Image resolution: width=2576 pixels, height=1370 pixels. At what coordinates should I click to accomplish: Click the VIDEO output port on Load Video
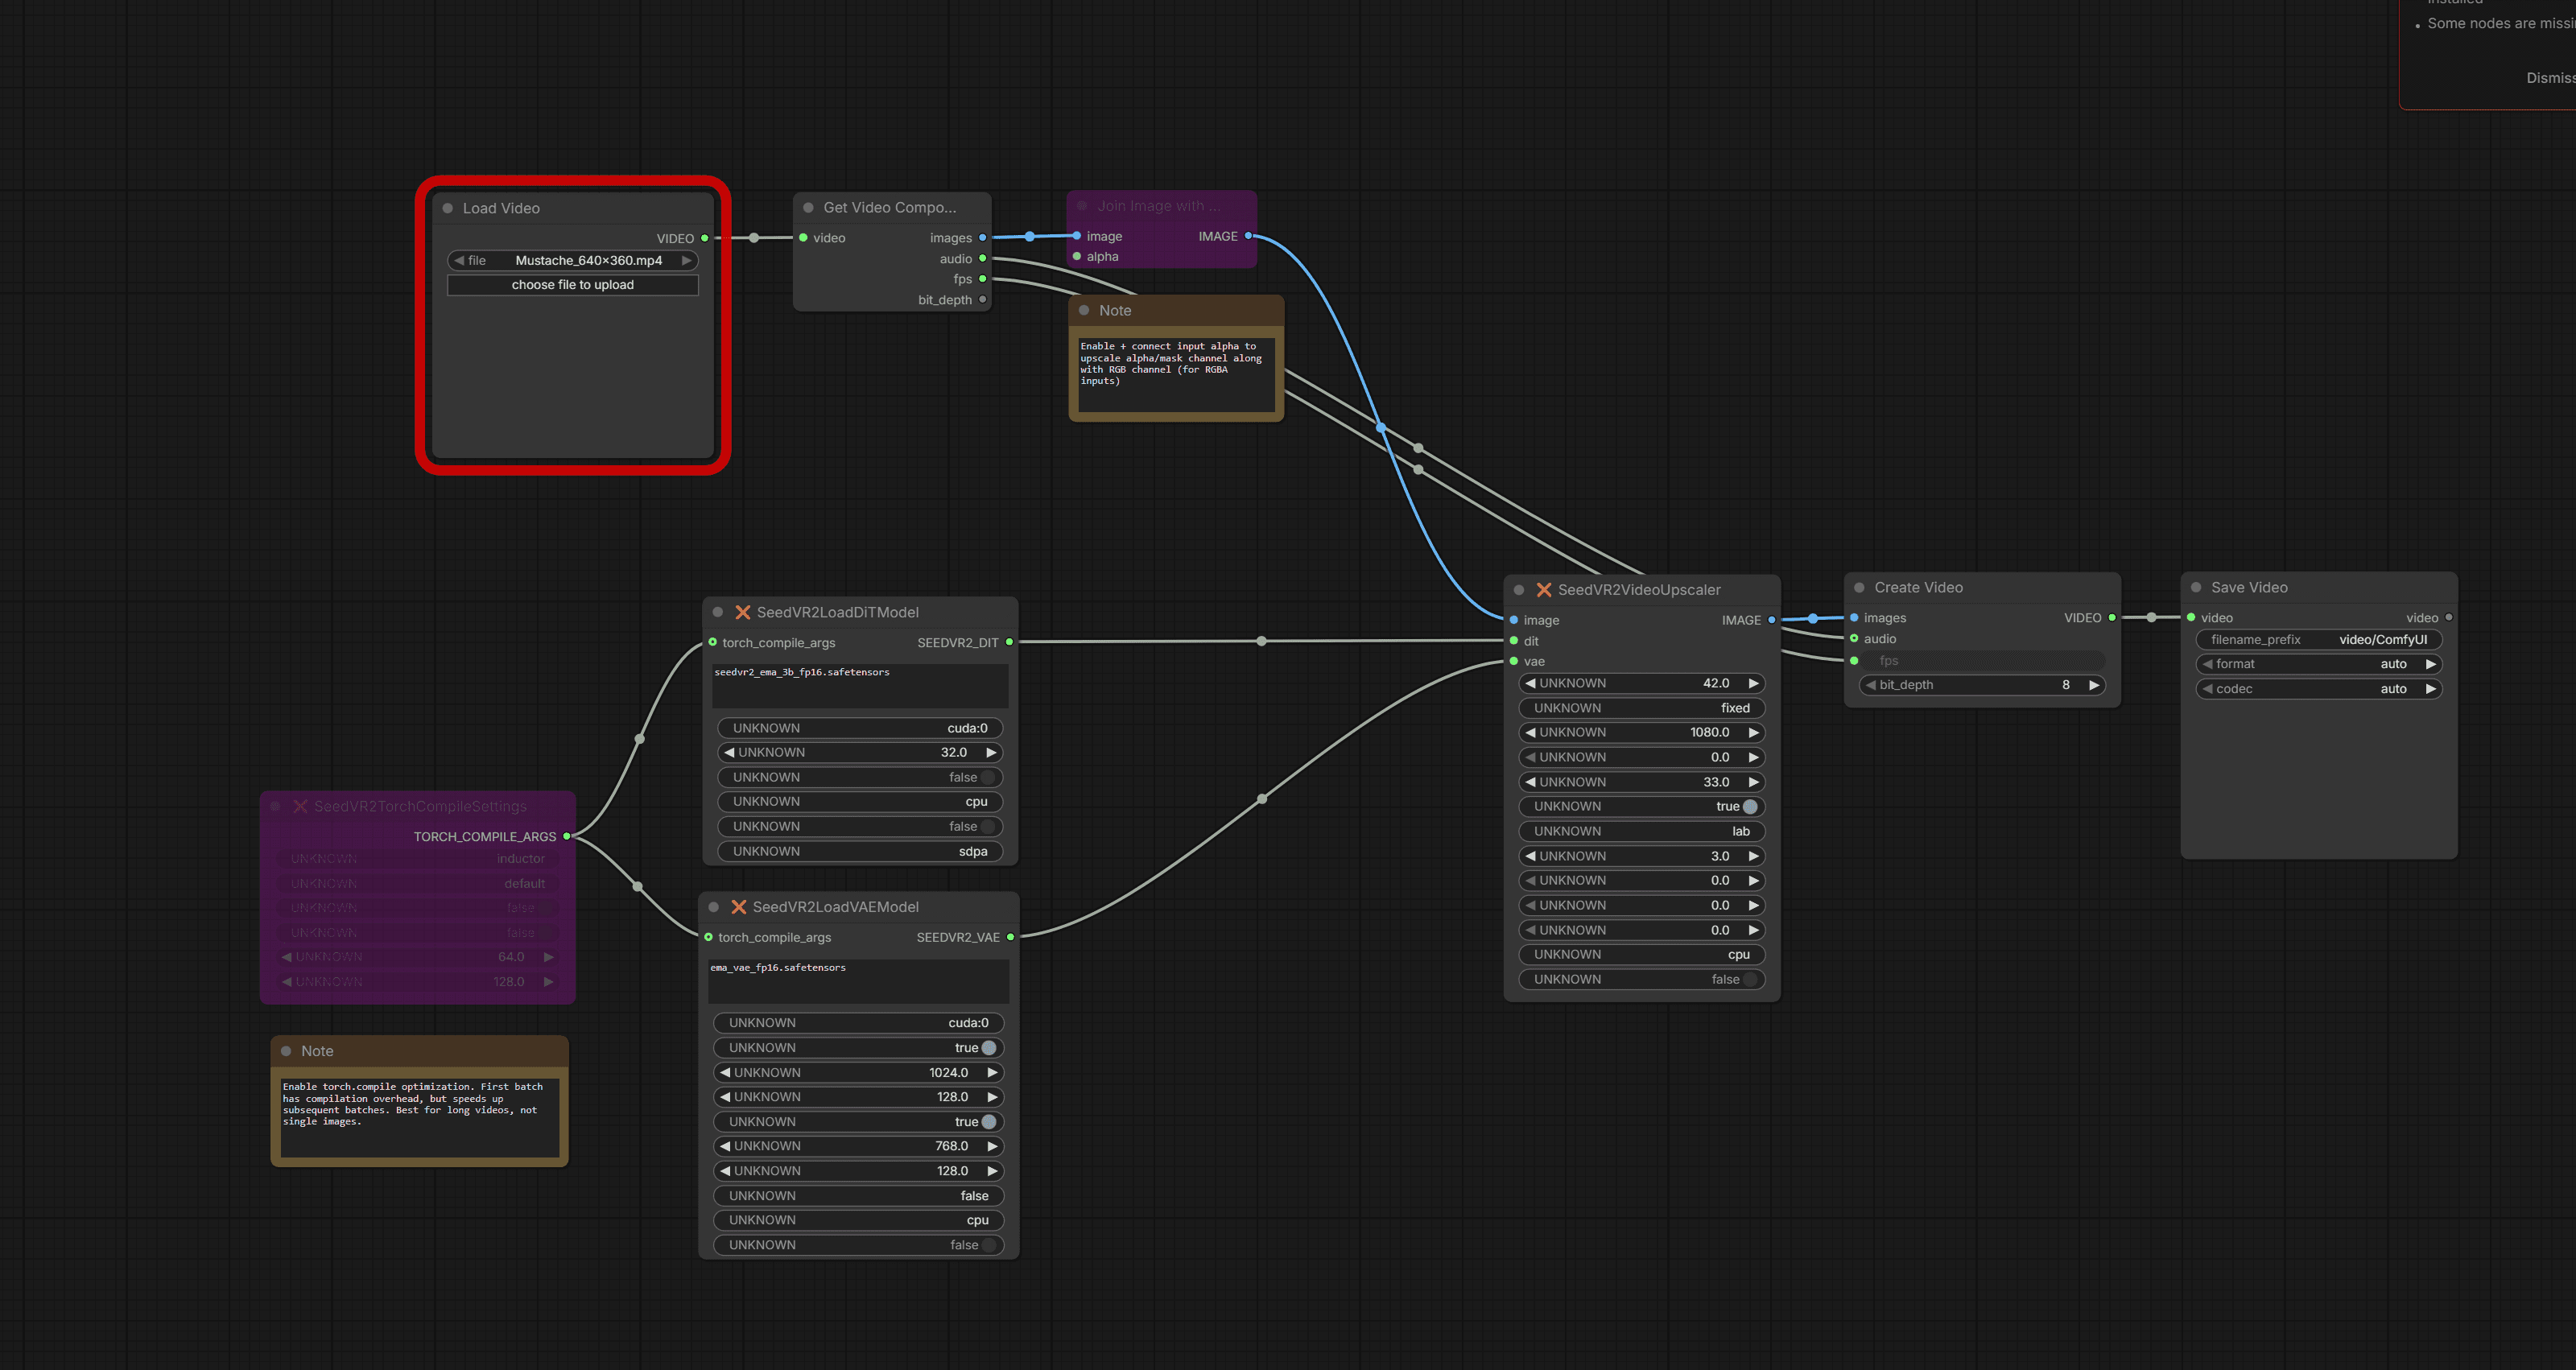(705, 238)
